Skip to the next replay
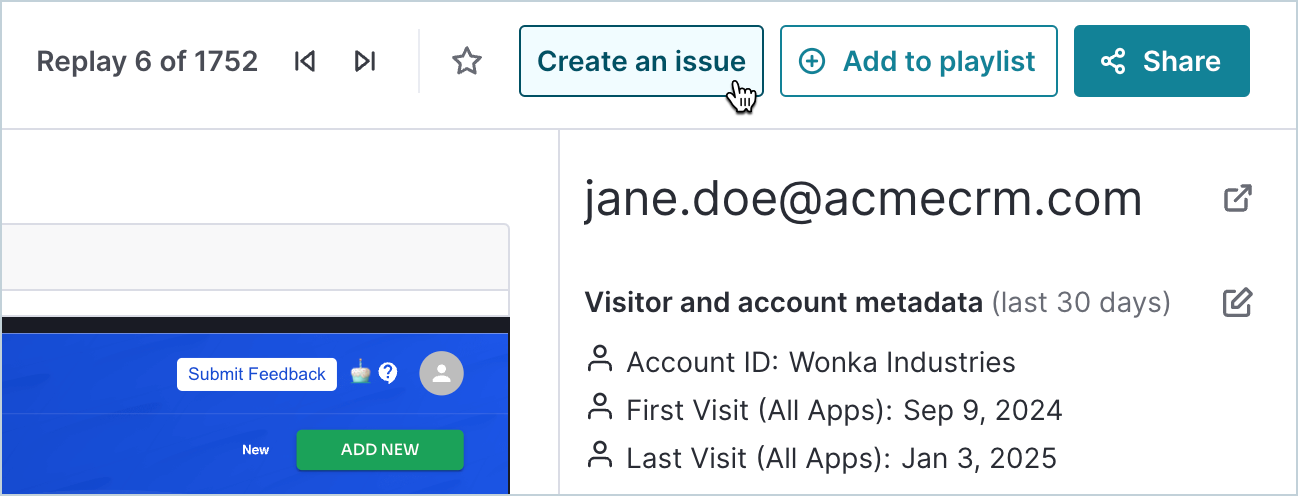Image resolution: width=1298 pixels, height=496 pixels. 365,62
